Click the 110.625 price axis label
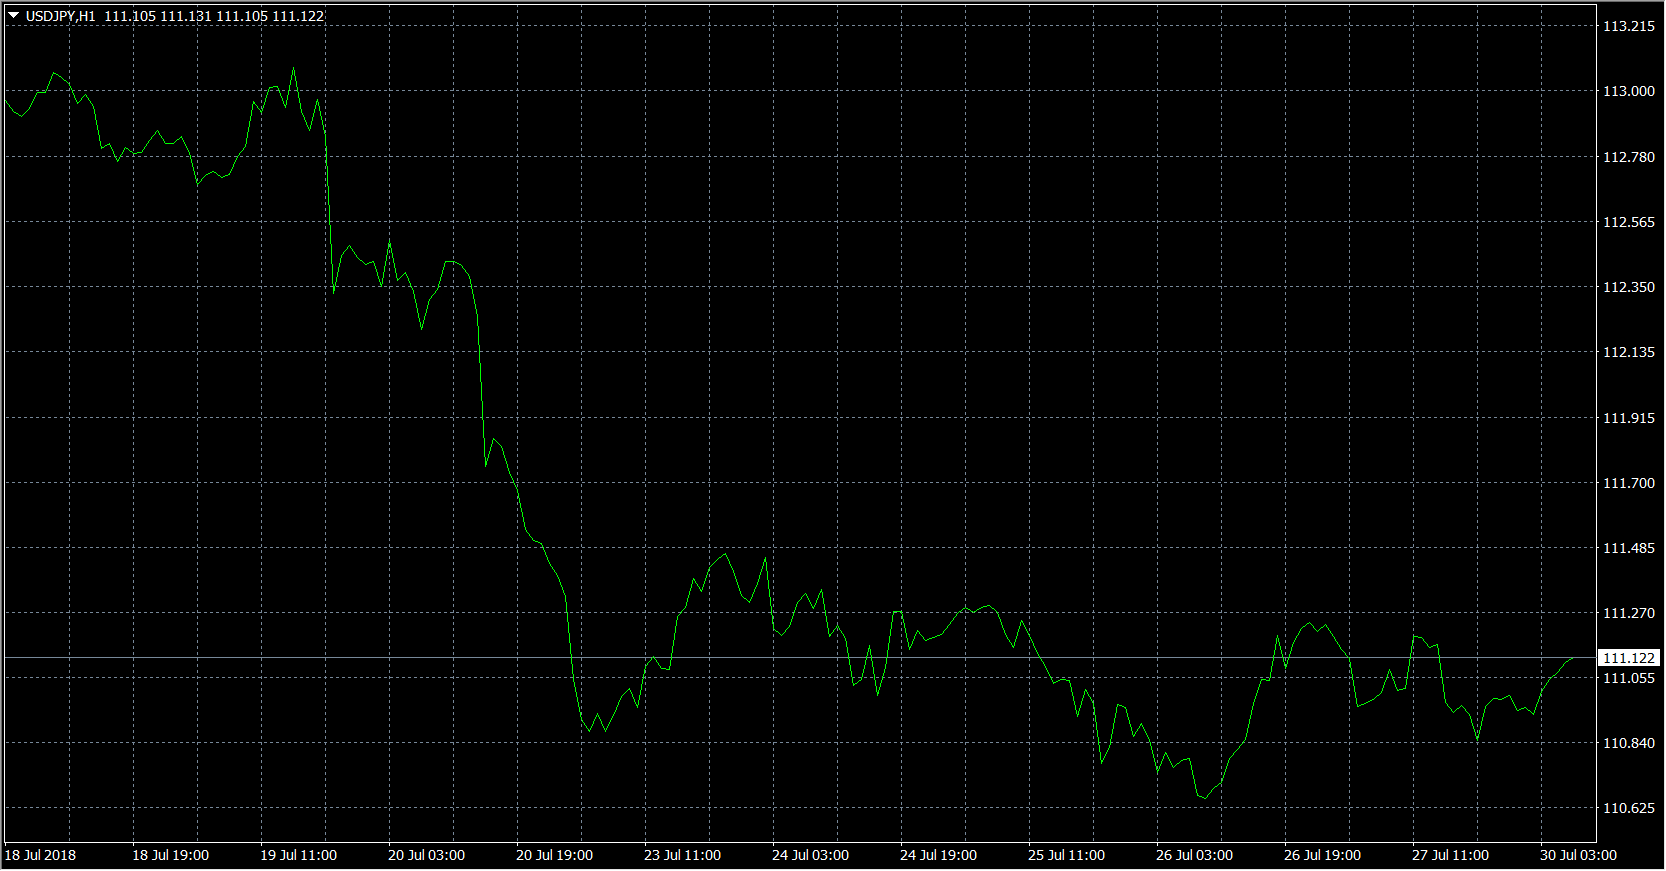This screenshot has height=871, width=1666. [x=1628, y=808]
